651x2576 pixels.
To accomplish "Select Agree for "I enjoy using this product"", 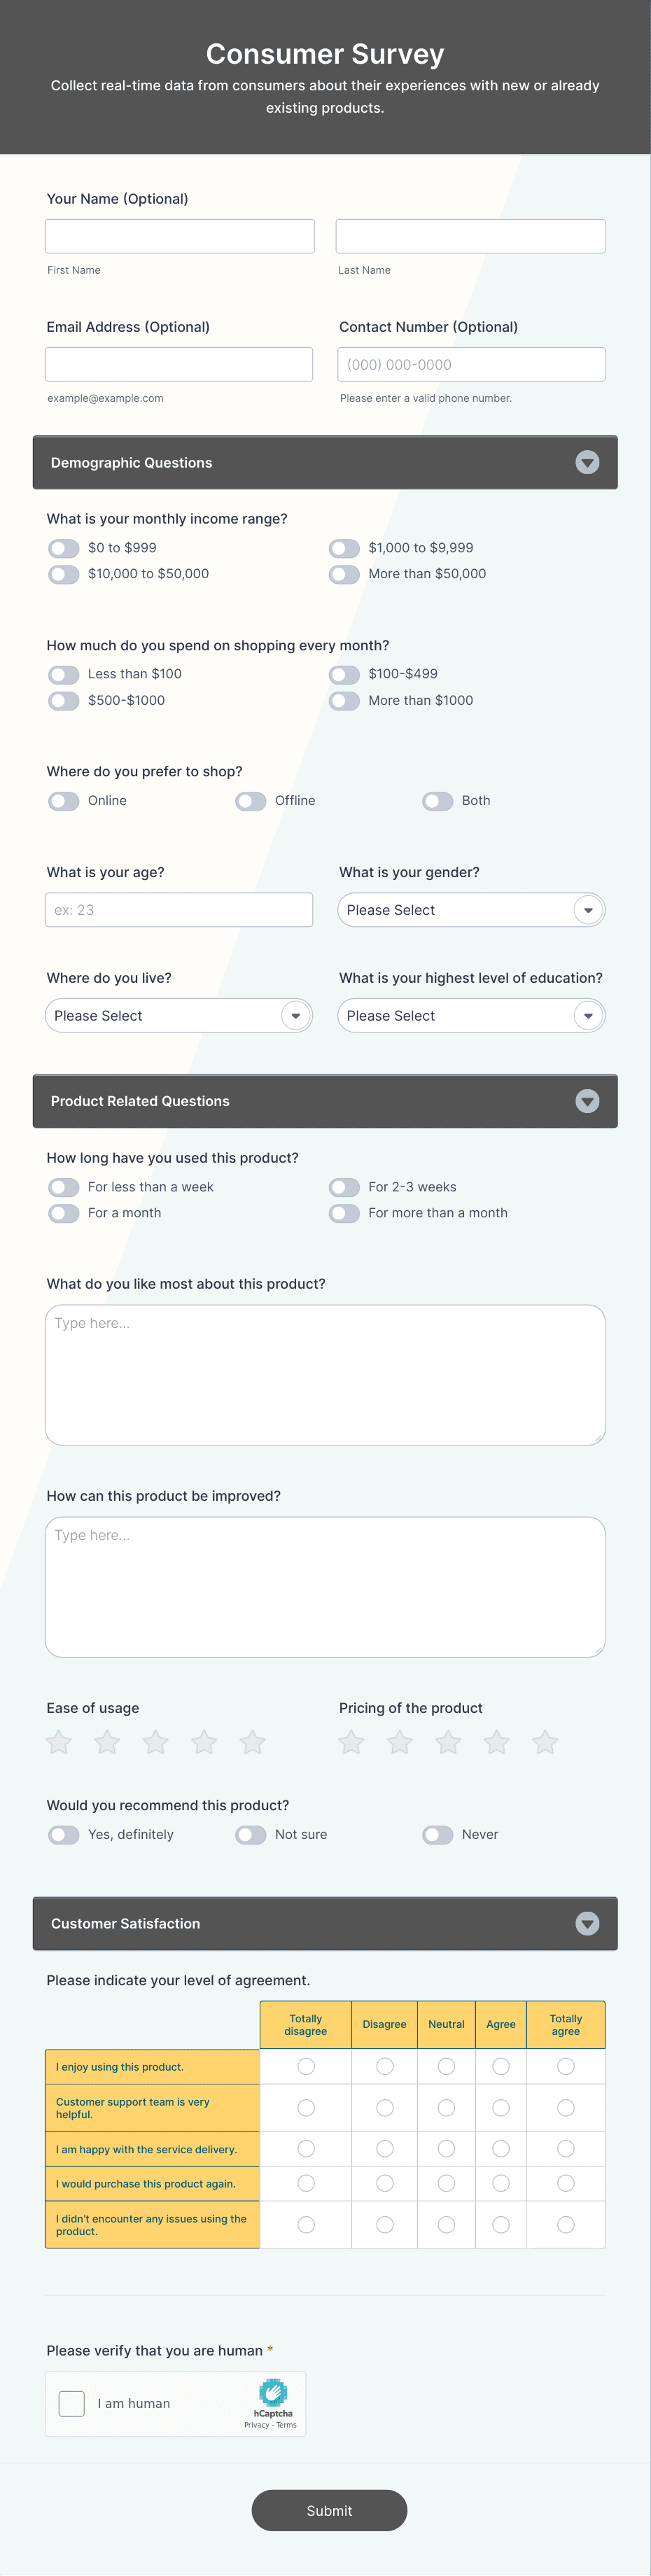I will click(x=500, y=2066).
